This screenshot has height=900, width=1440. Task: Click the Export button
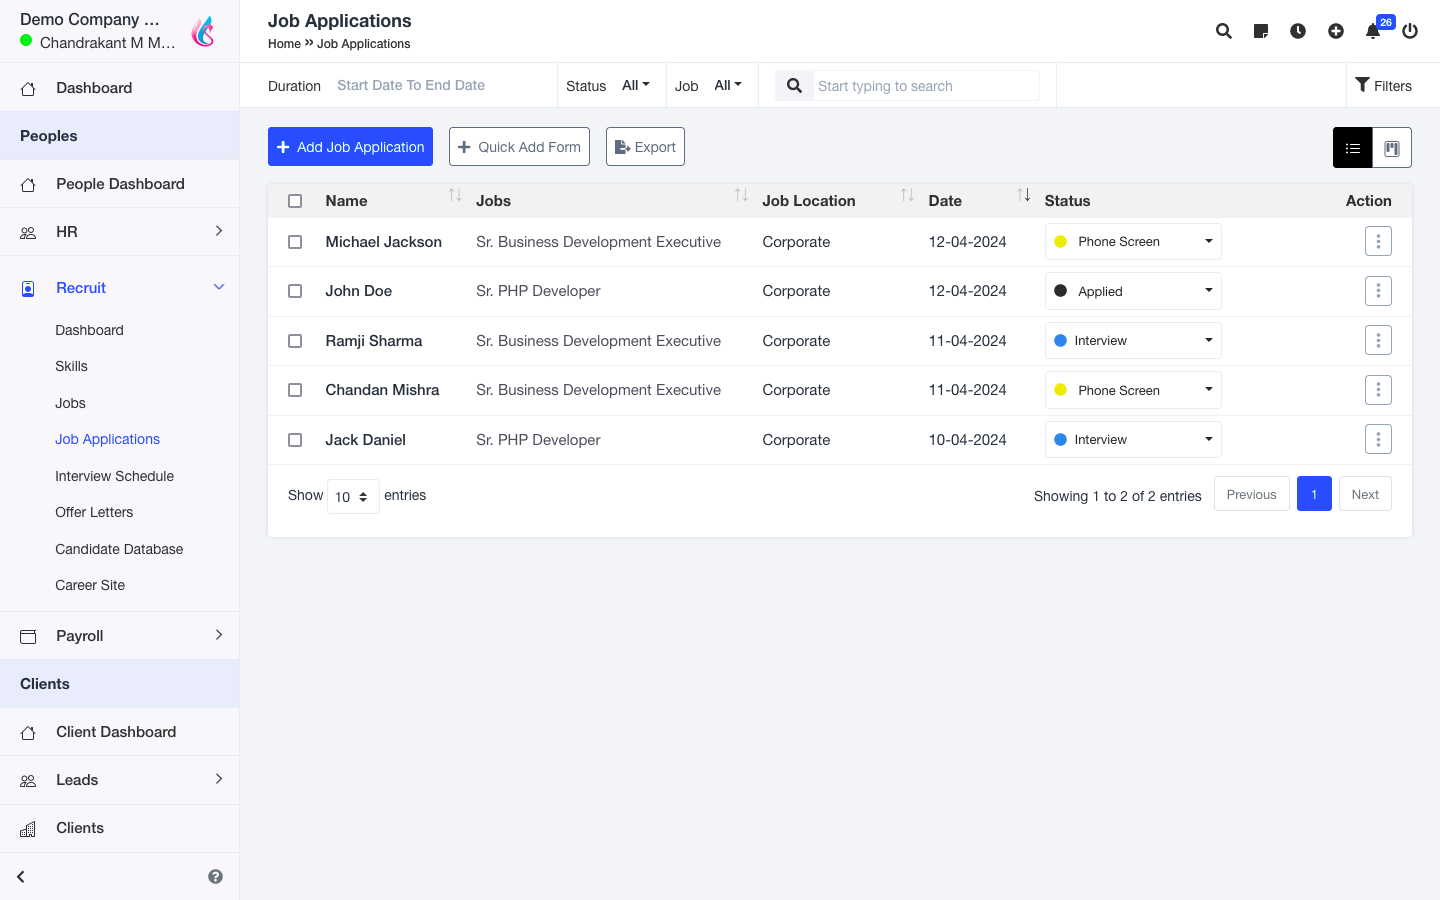645,147
